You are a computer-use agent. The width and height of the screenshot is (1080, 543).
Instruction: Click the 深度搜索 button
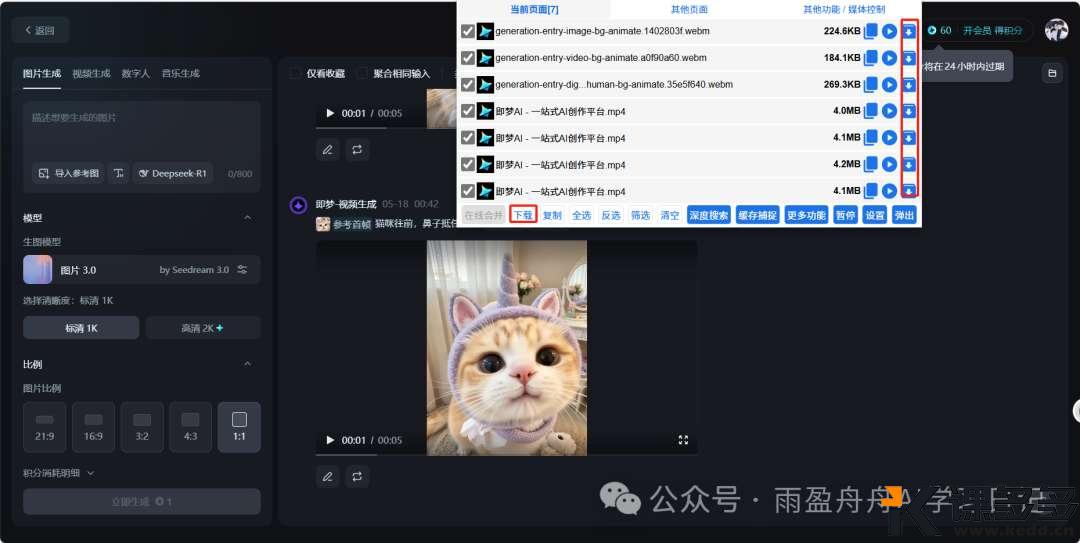tap(708, 215)
